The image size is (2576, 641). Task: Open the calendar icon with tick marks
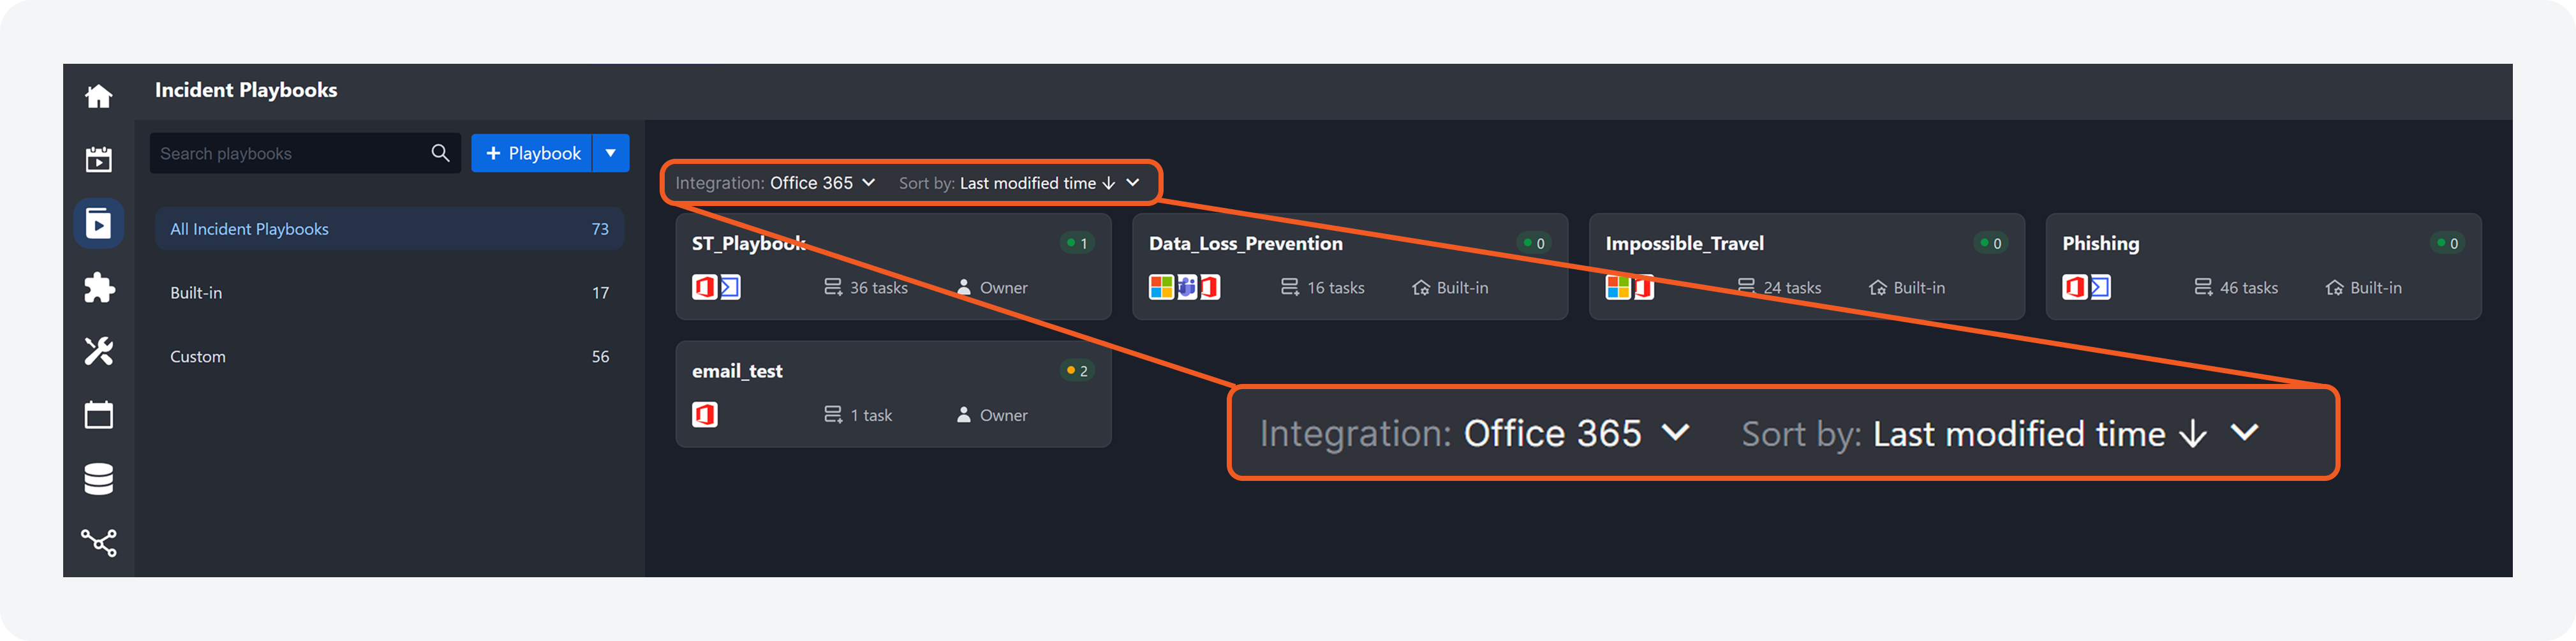(x=99, y=159)
